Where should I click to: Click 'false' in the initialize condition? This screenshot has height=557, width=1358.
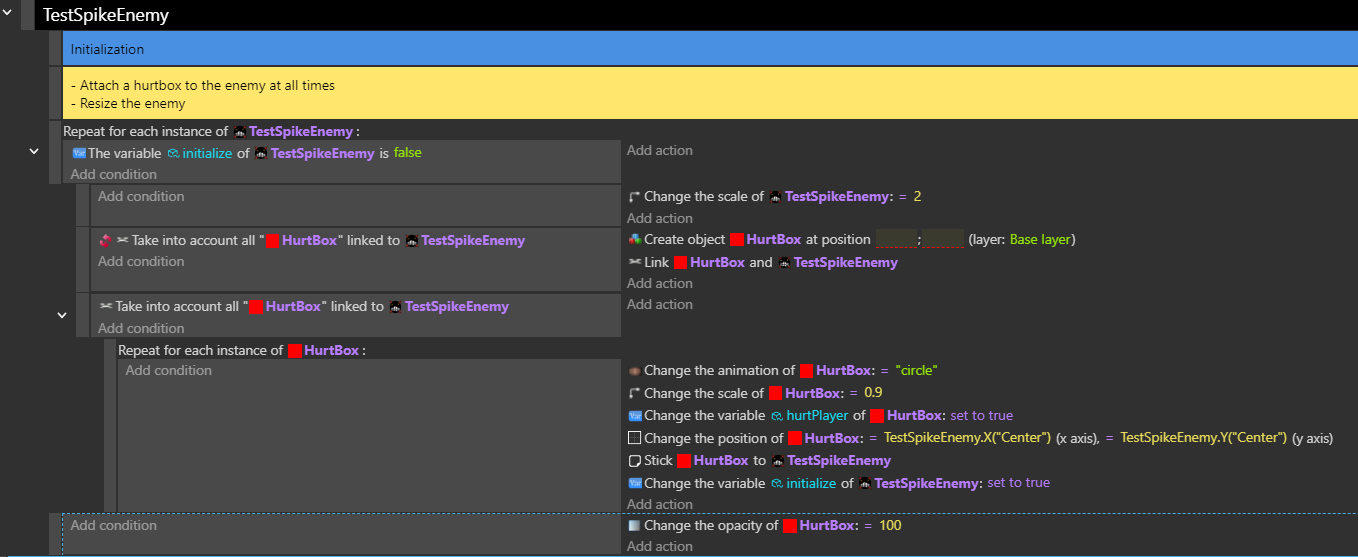[408, 154]
